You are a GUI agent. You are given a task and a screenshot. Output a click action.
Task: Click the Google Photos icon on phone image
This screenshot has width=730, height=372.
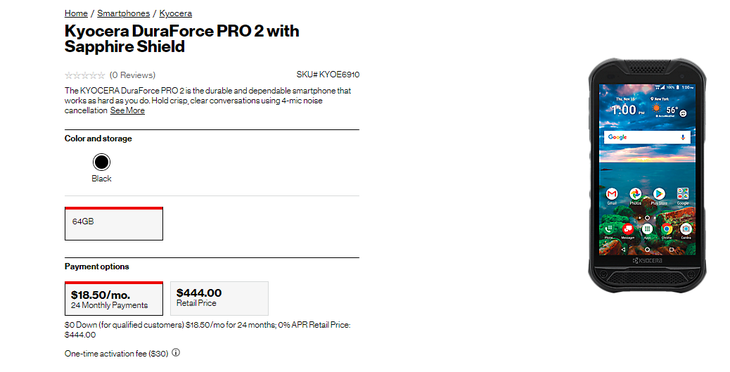(x=635, y=194)
